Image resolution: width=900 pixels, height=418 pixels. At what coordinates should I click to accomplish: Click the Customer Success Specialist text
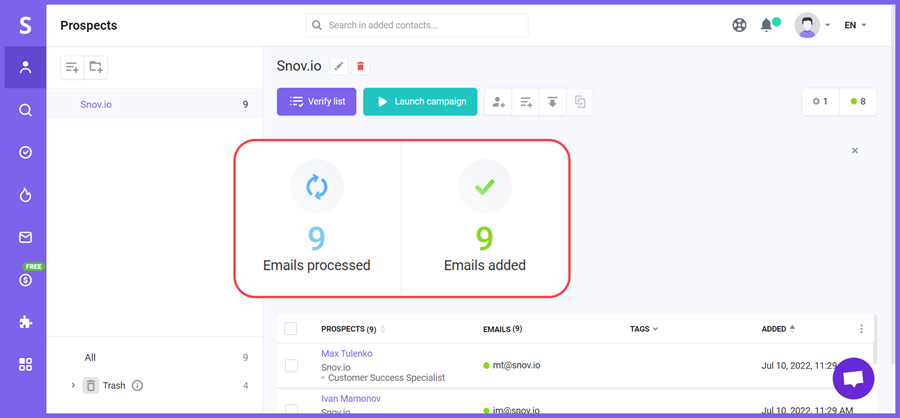click(x=386, y=378)
